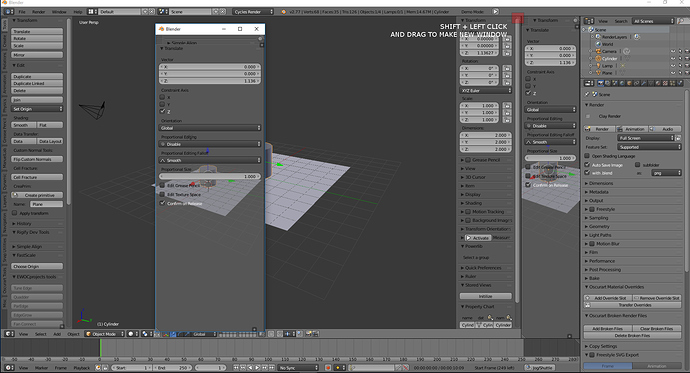
Task: Toggle Confirm on Release in floating window
Action: click(x=162, y=203)
